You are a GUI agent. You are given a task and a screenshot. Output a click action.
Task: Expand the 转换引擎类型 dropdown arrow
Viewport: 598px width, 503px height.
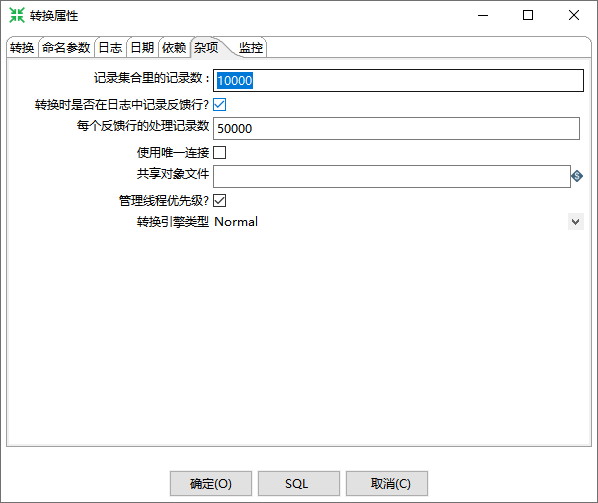[x=575, y=222]
